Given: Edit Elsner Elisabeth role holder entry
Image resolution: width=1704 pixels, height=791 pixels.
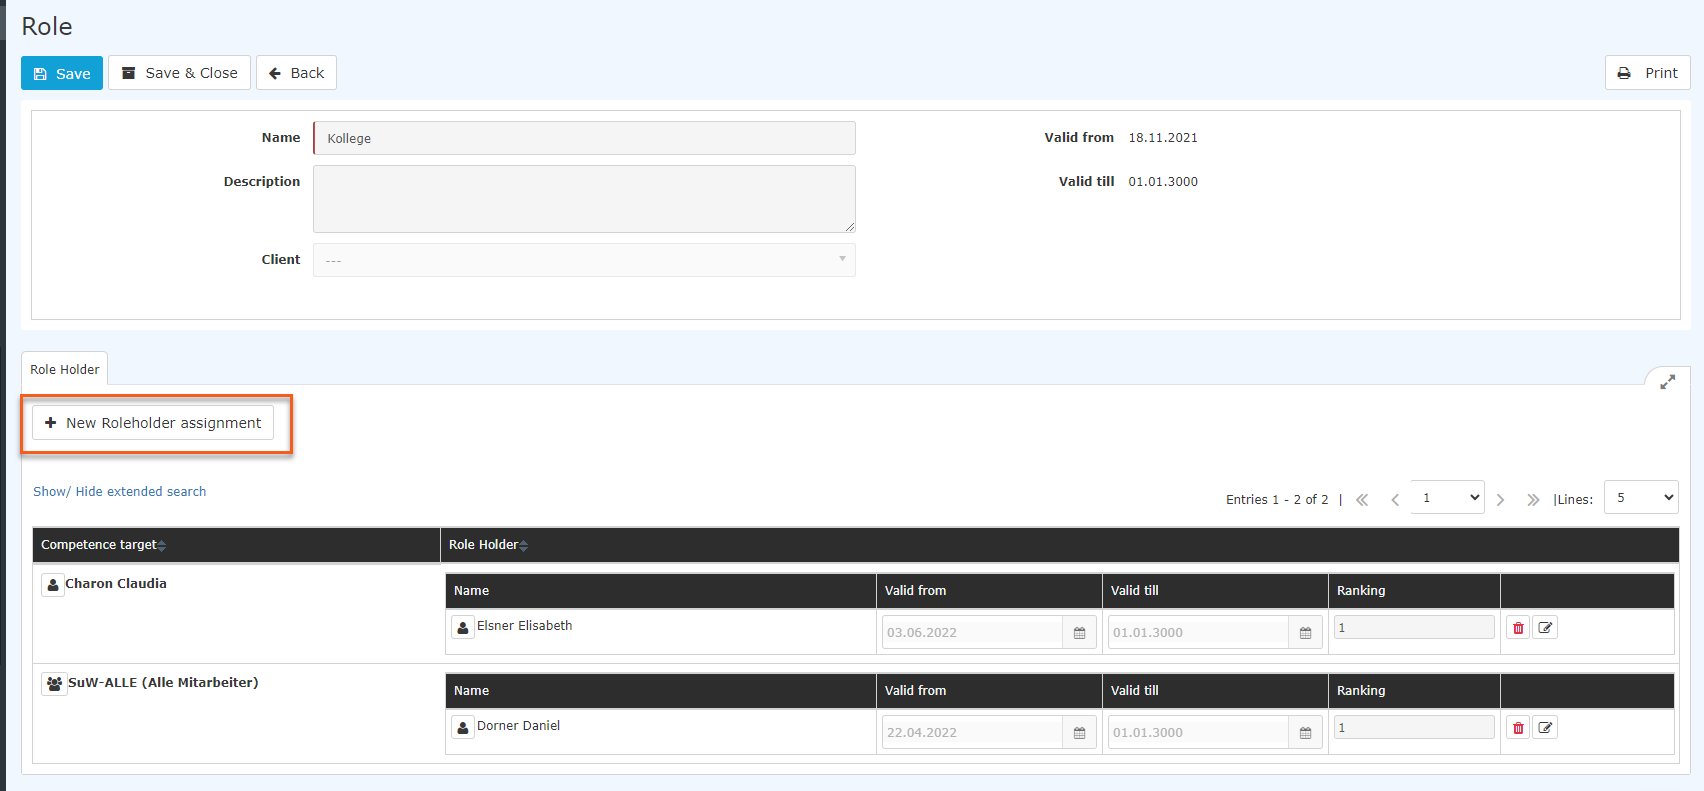Looking at the screenshot, I should pyautogui.click(x=1545, y=628).
